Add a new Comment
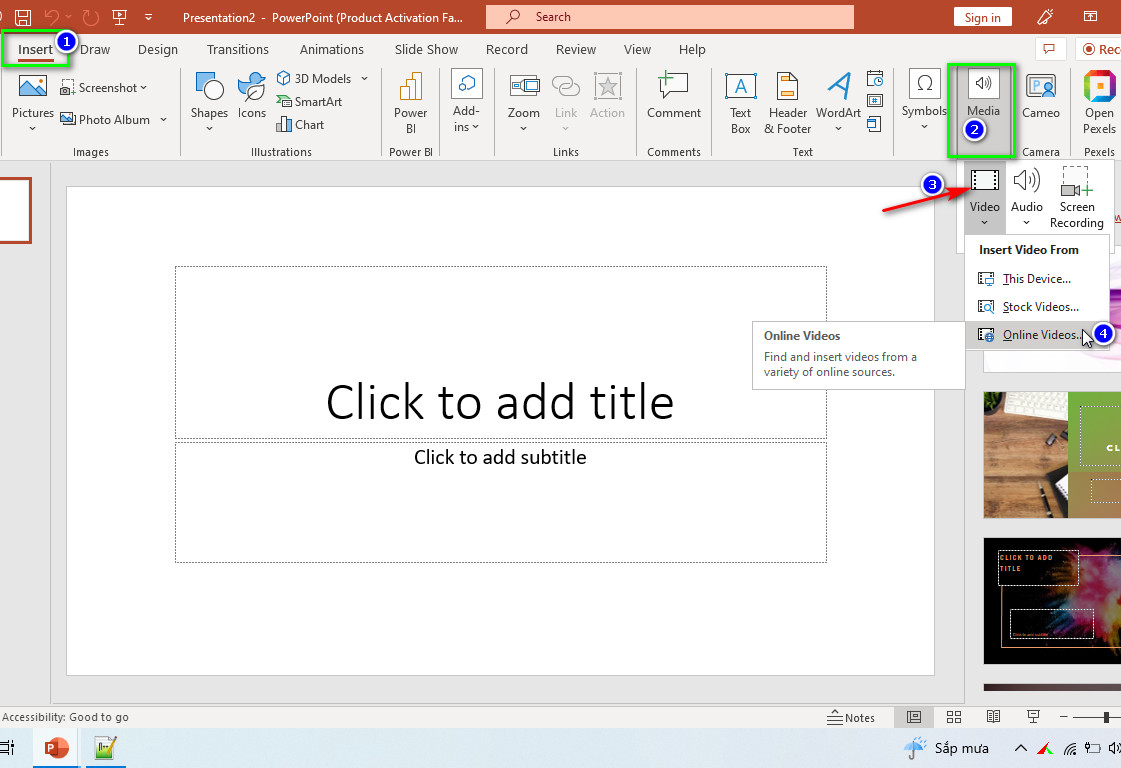The height and width of the screenshot is (768, 1121). 673,95
